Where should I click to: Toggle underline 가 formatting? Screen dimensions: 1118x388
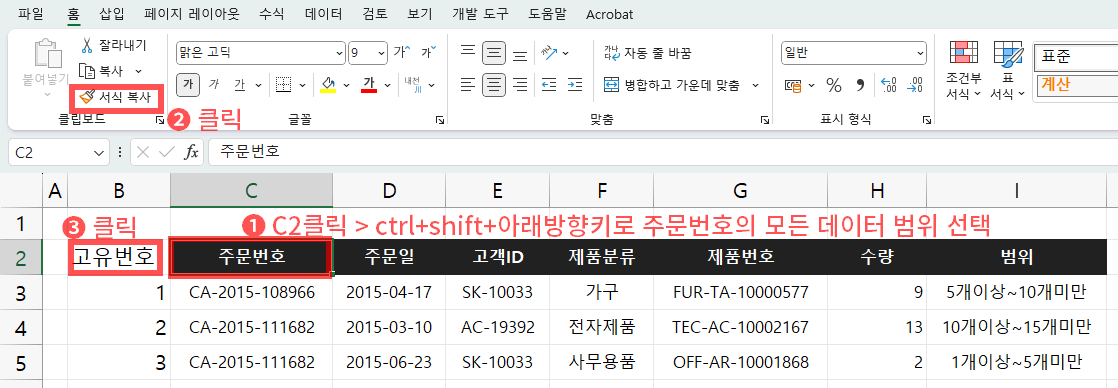pos(240,85)
